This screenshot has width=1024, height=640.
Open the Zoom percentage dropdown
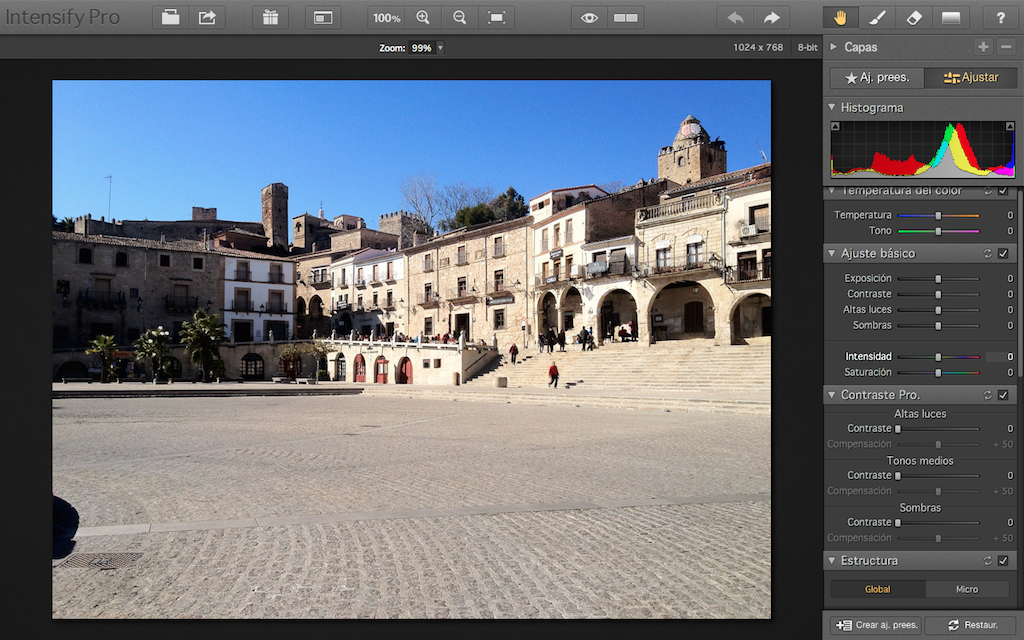tap(440, 48)
